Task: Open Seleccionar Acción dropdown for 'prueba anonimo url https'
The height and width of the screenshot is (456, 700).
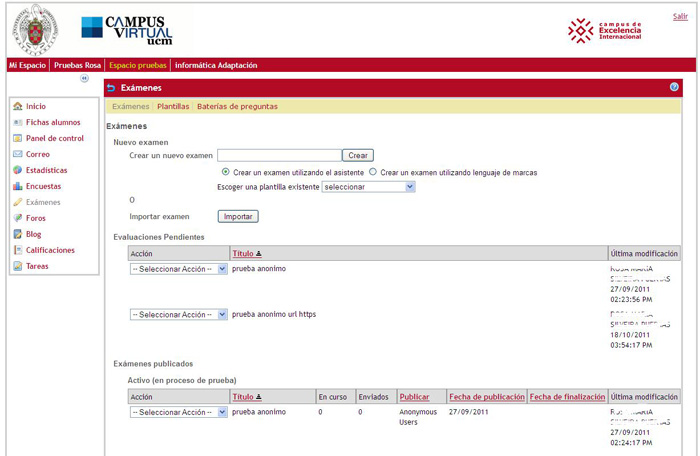Action: pyautogui.click(x=179, y=315)
